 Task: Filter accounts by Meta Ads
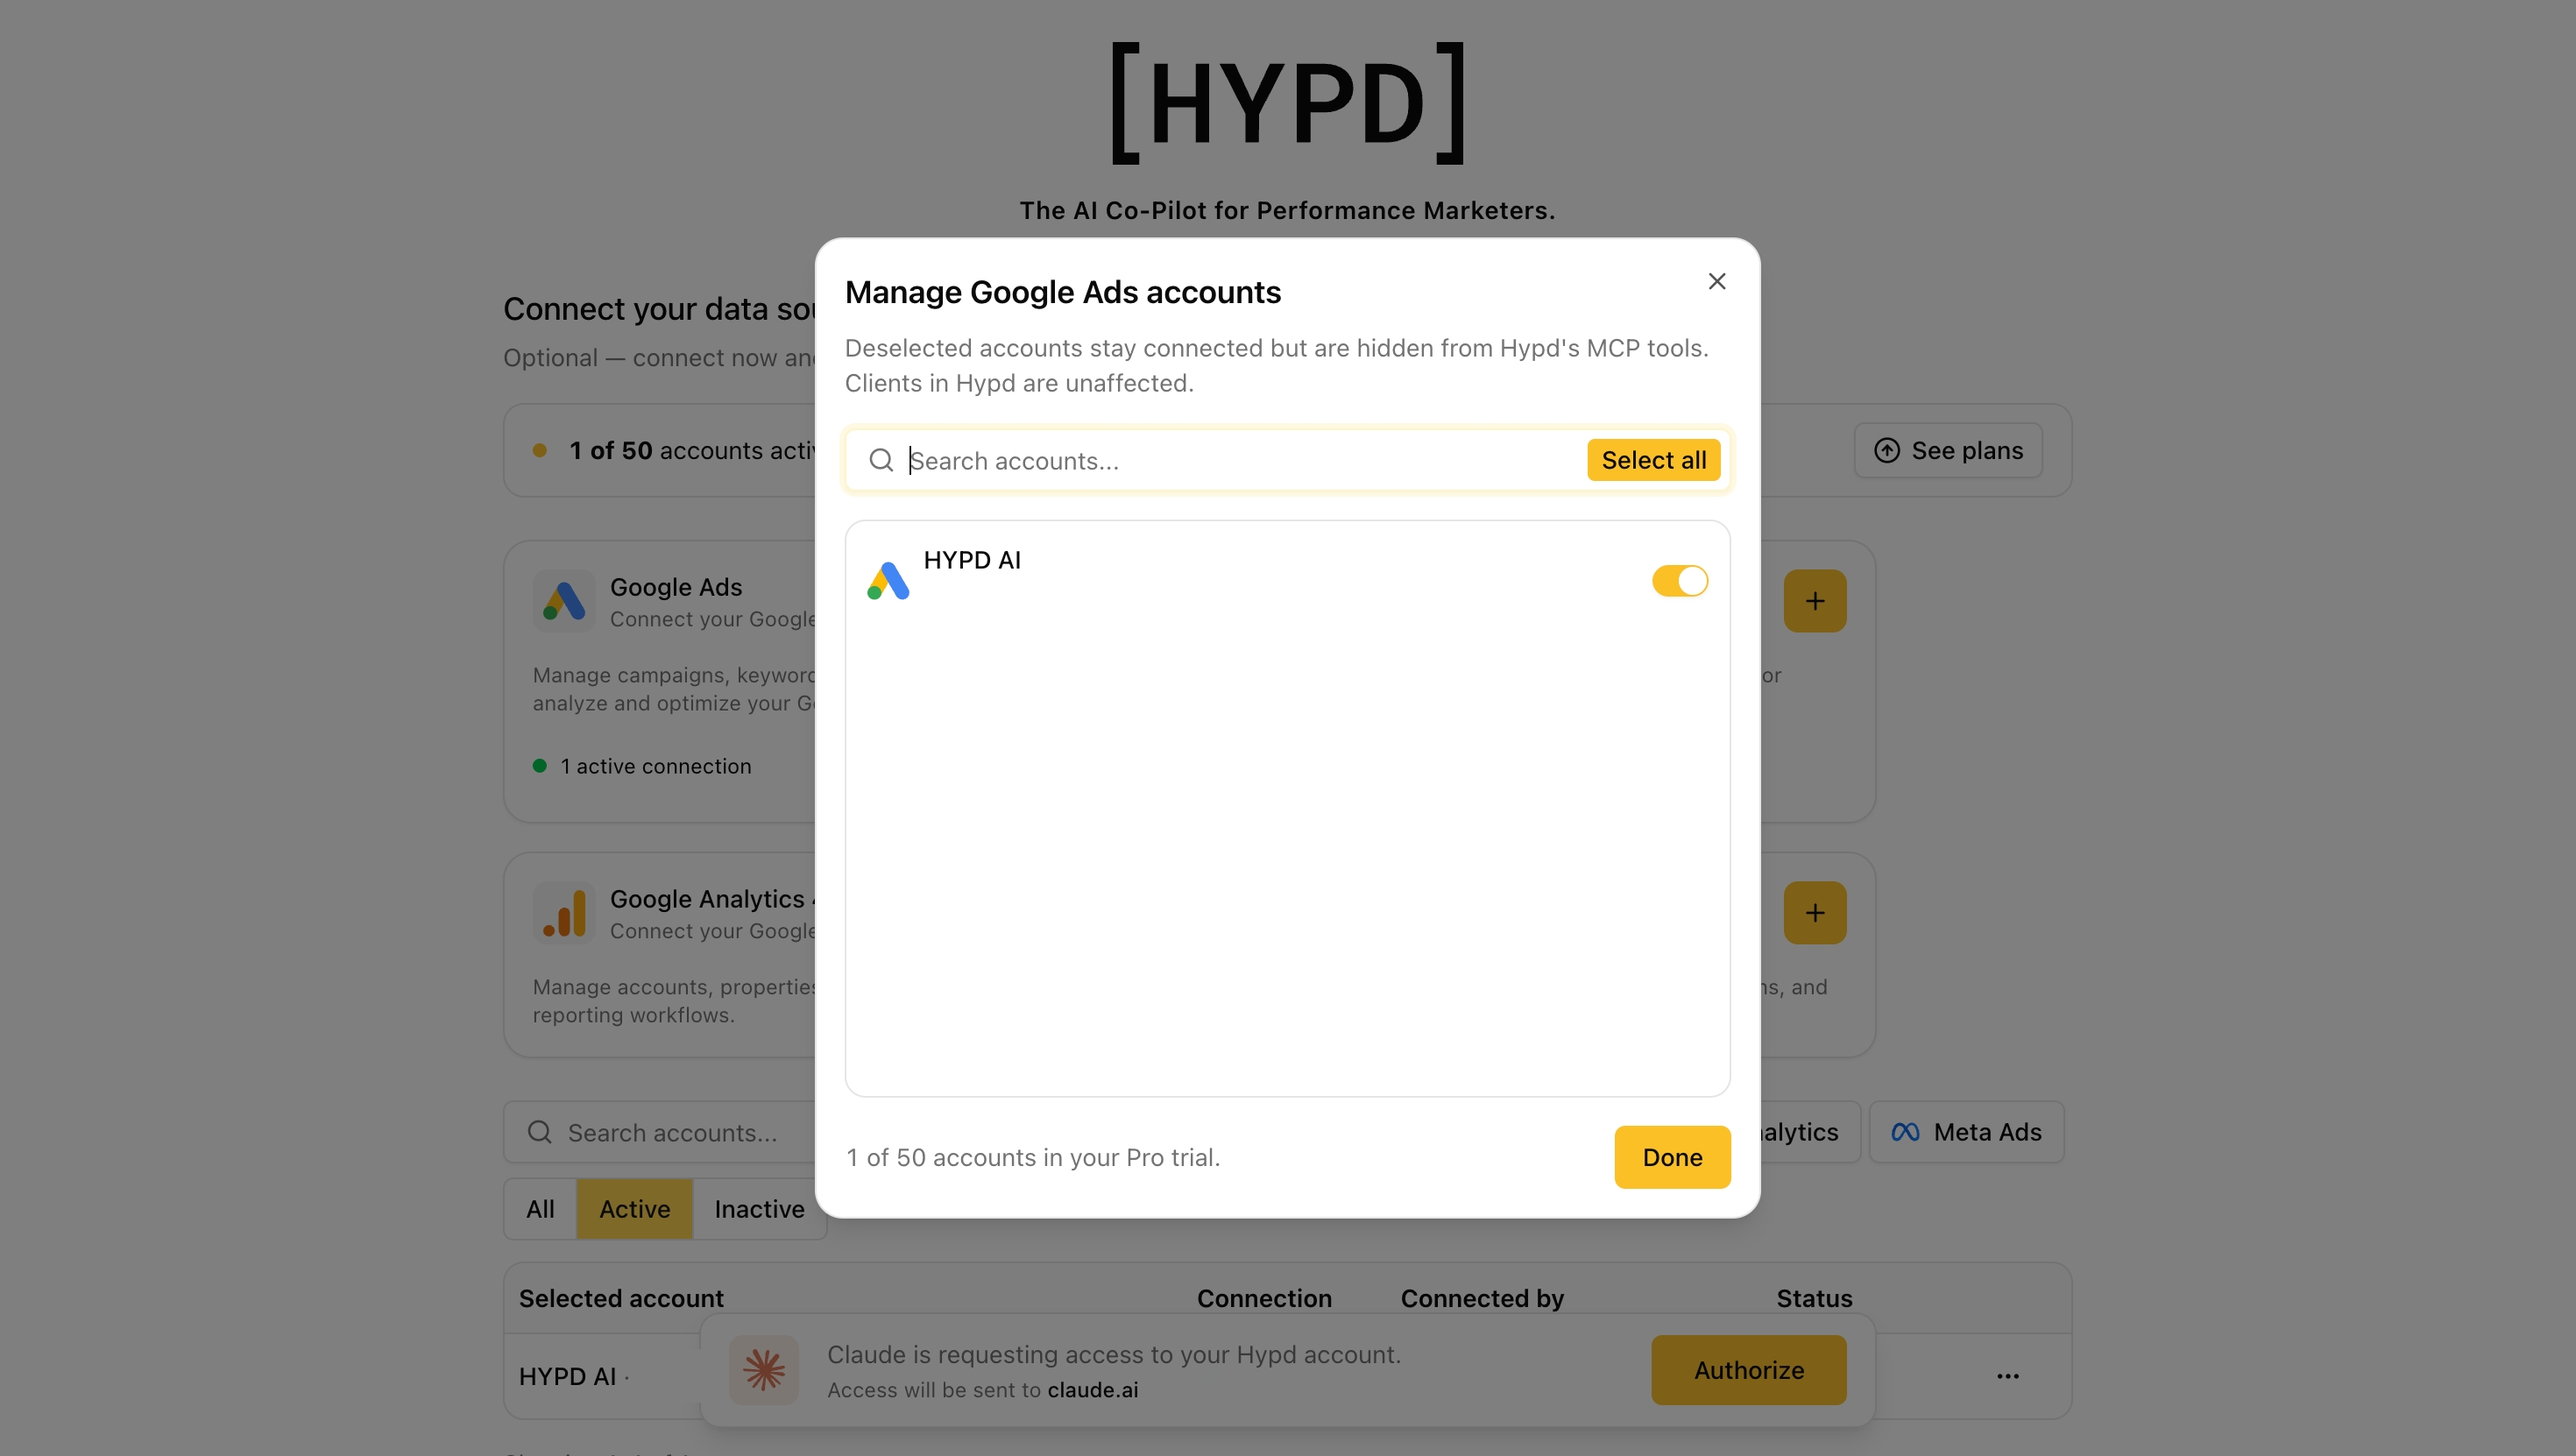click(1966, 1132)
